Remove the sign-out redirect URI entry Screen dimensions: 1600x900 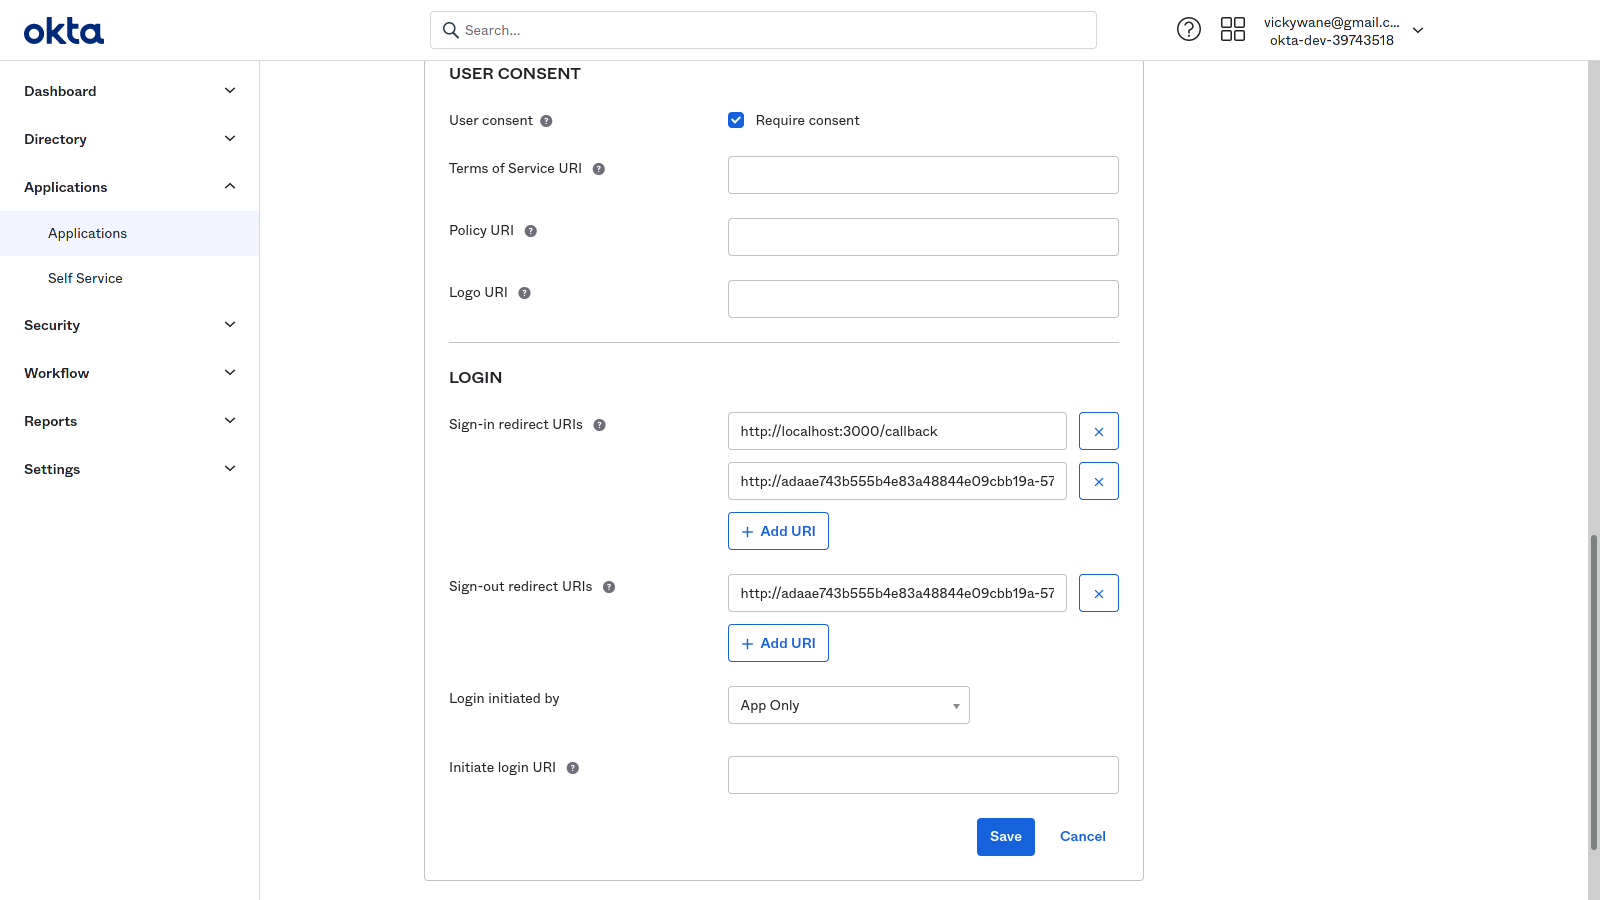[x=1098, y=594]
